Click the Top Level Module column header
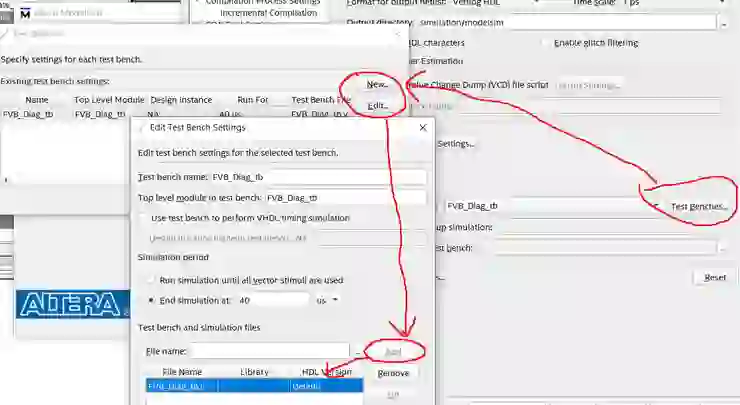 click(x=109, y=100)
